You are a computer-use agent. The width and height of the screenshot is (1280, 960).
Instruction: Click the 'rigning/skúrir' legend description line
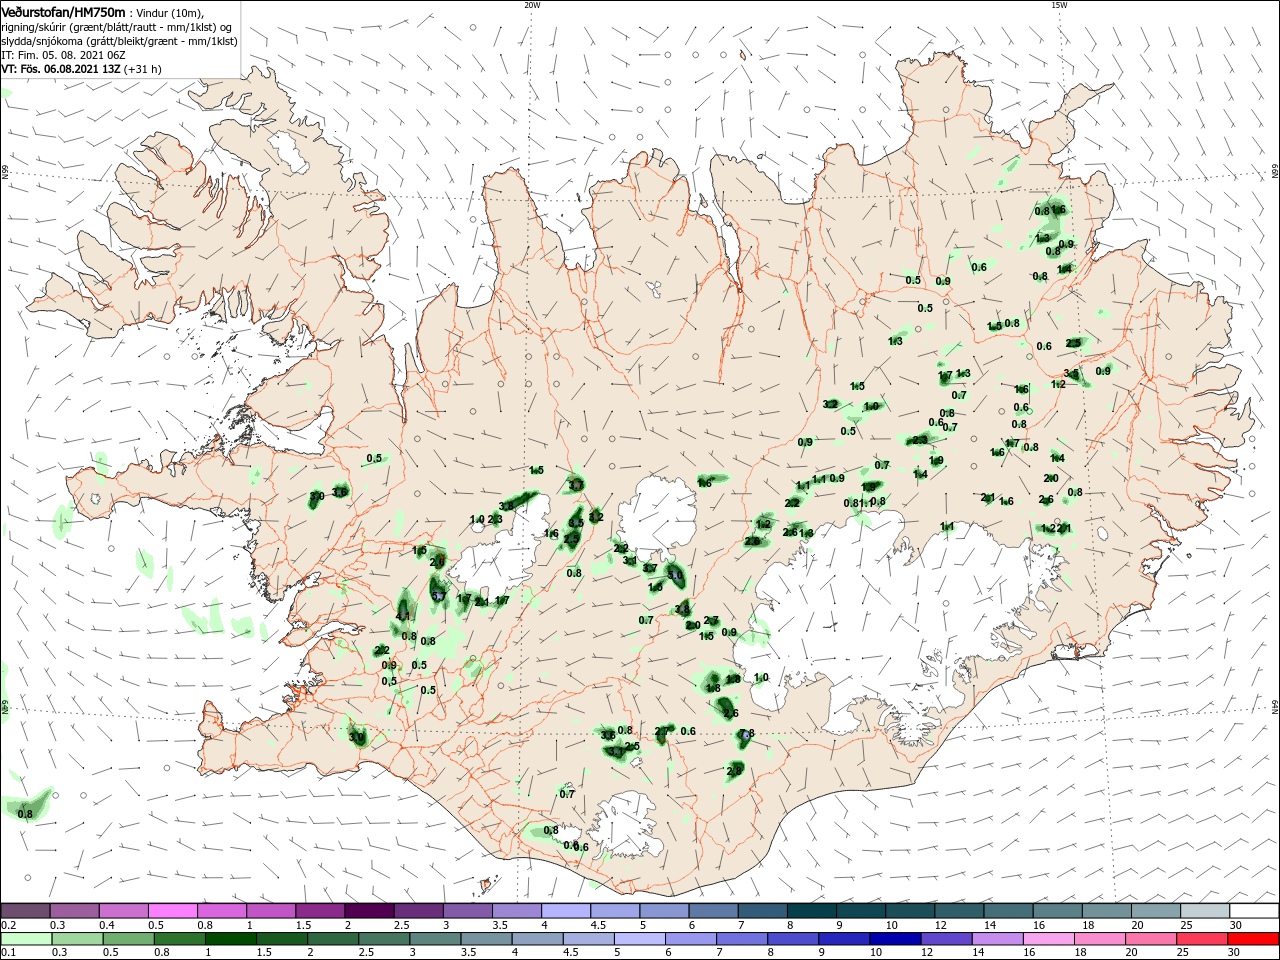[x=116, y=27]
